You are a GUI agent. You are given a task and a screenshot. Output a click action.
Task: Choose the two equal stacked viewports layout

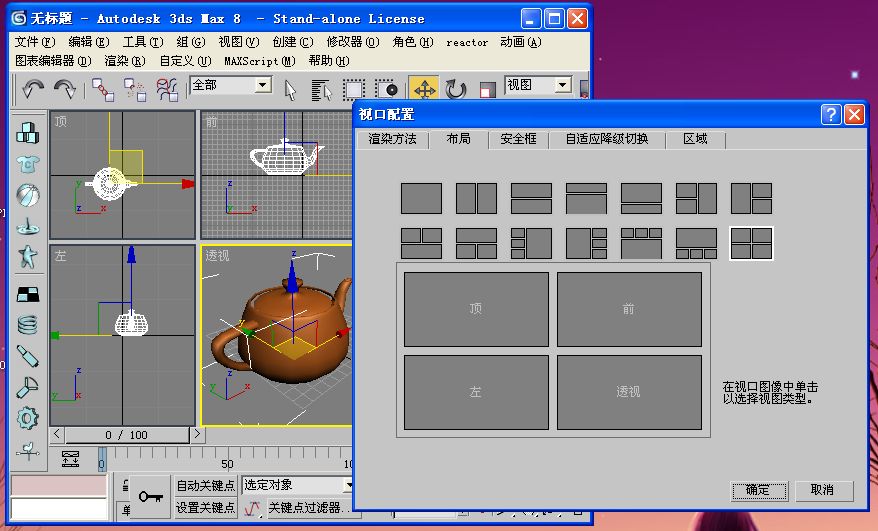tap(531, 198)
